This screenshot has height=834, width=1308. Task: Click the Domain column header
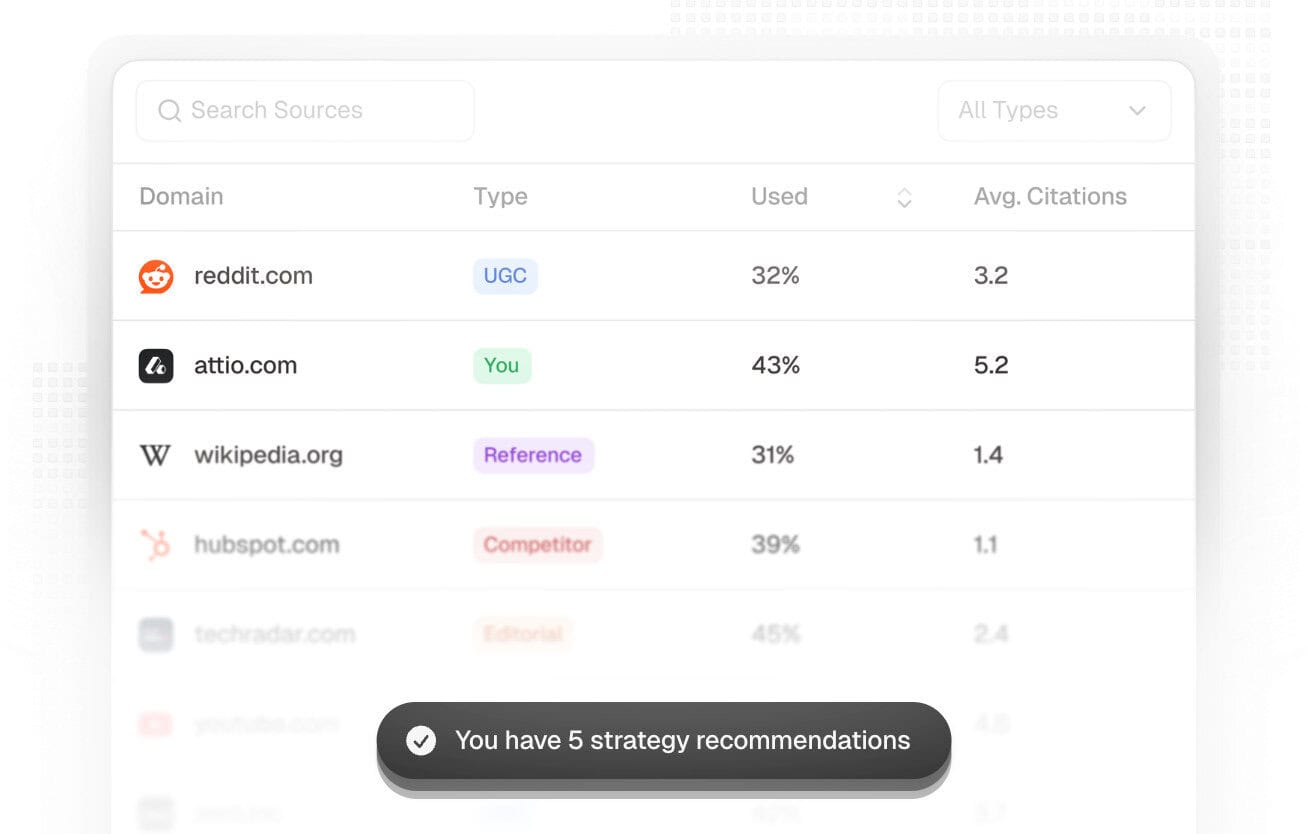pos(181,197)
